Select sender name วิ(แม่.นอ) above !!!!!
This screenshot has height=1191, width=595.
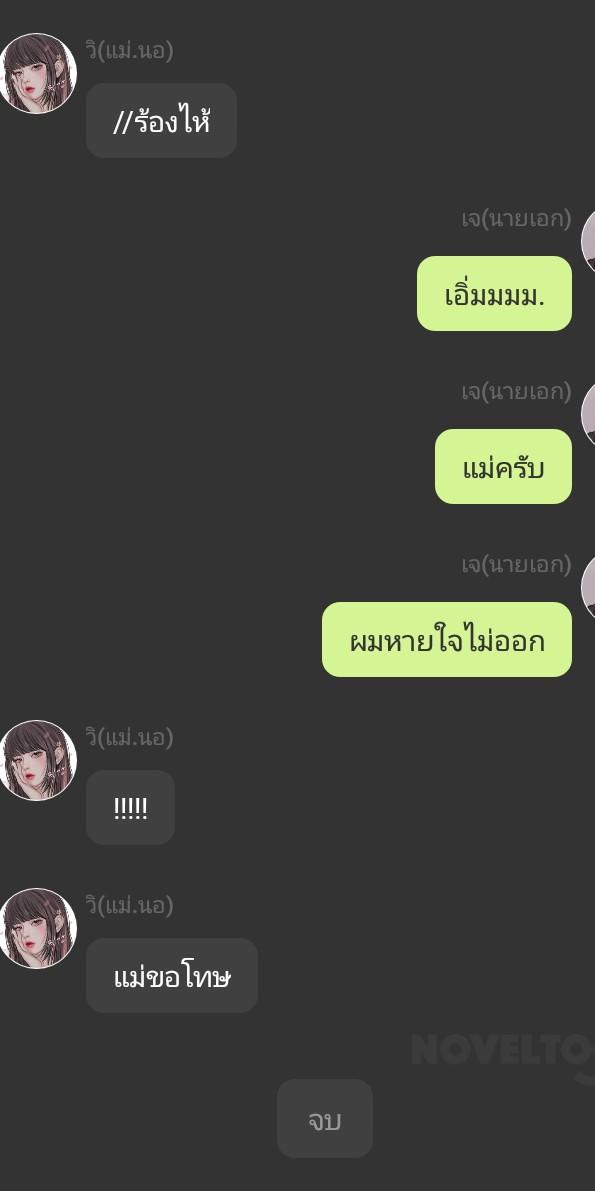tap(129, 738)
